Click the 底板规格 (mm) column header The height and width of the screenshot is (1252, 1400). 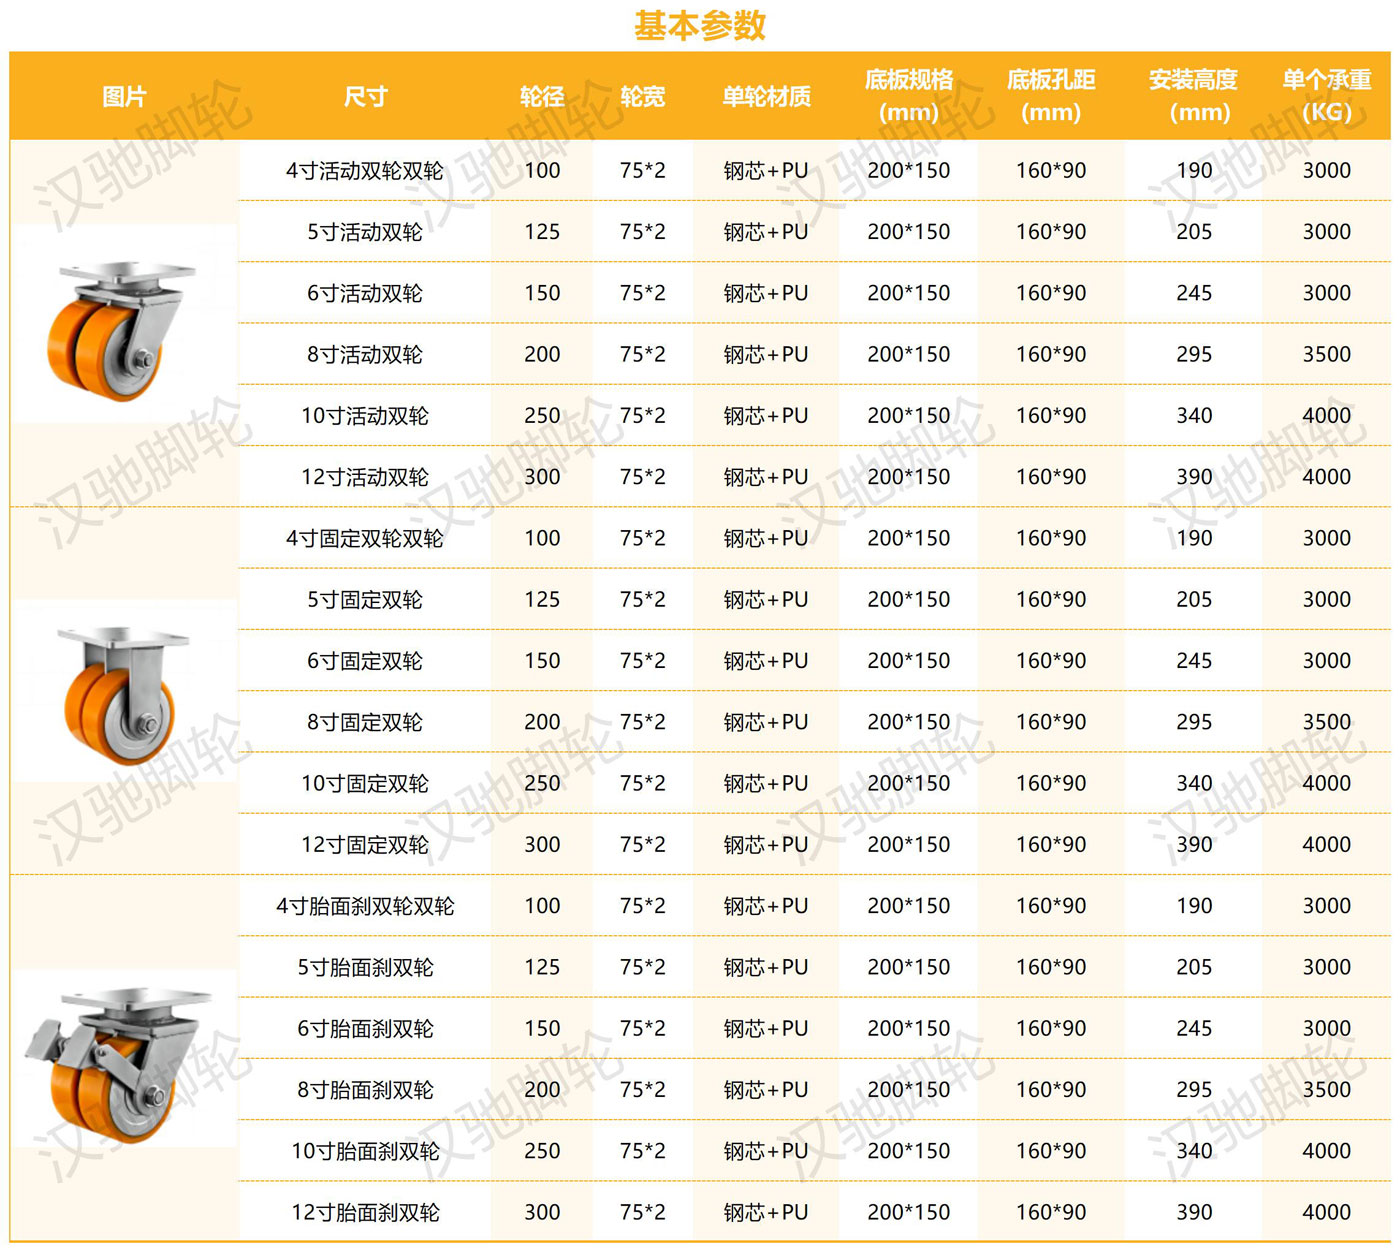(x=908, y=96)
